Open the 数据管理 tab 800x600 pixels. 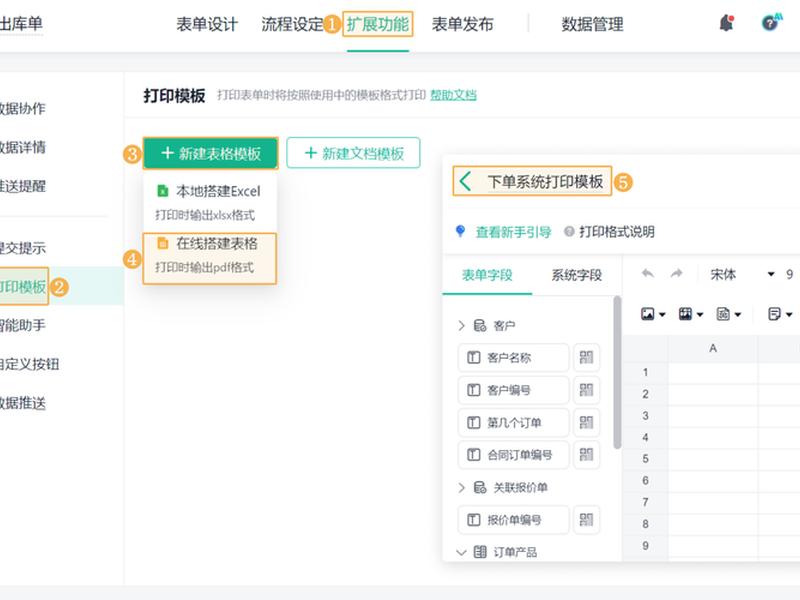592,24
